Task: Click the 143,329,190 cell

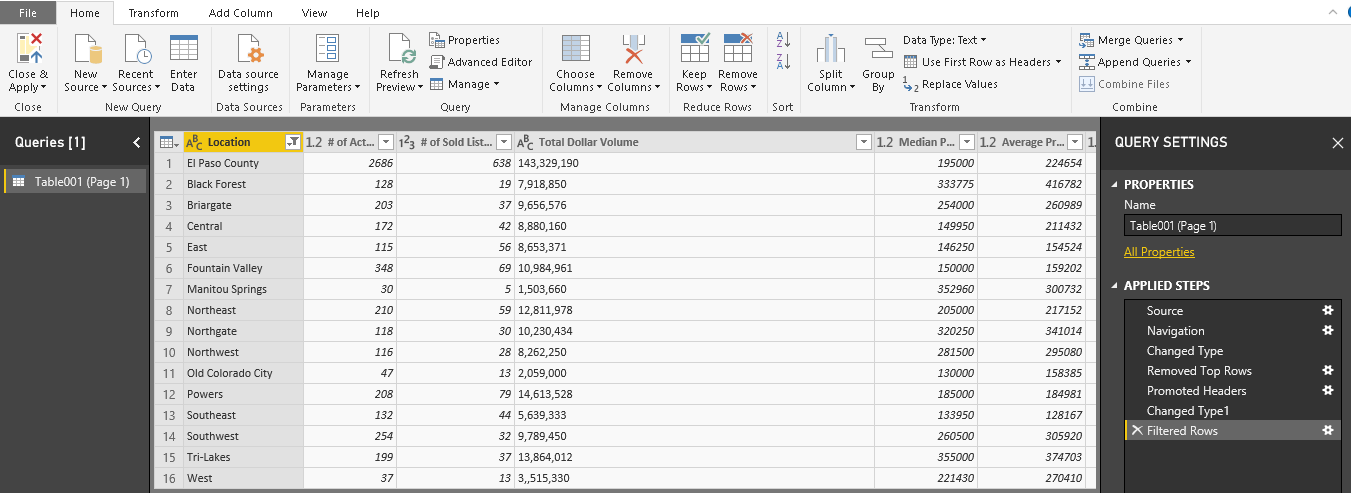Action: [694, 163]
